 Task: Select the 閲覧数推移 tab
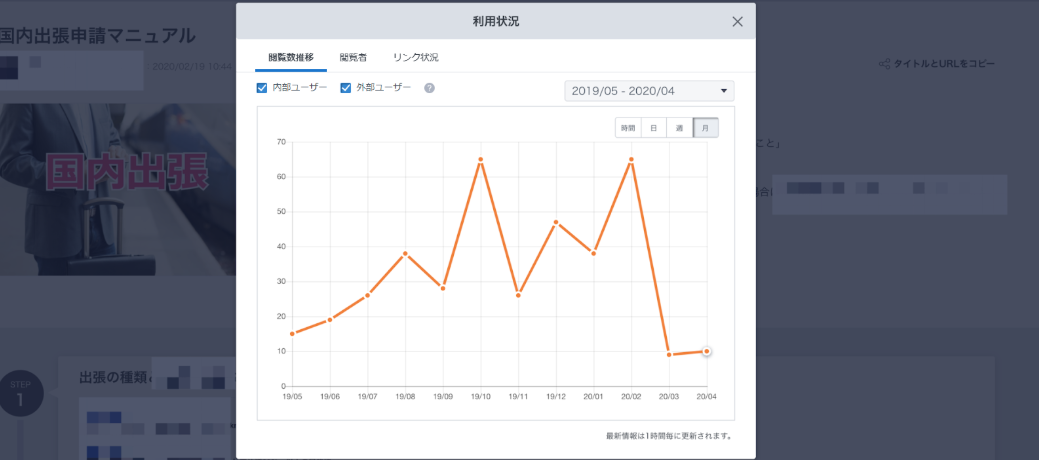point(291,57)
